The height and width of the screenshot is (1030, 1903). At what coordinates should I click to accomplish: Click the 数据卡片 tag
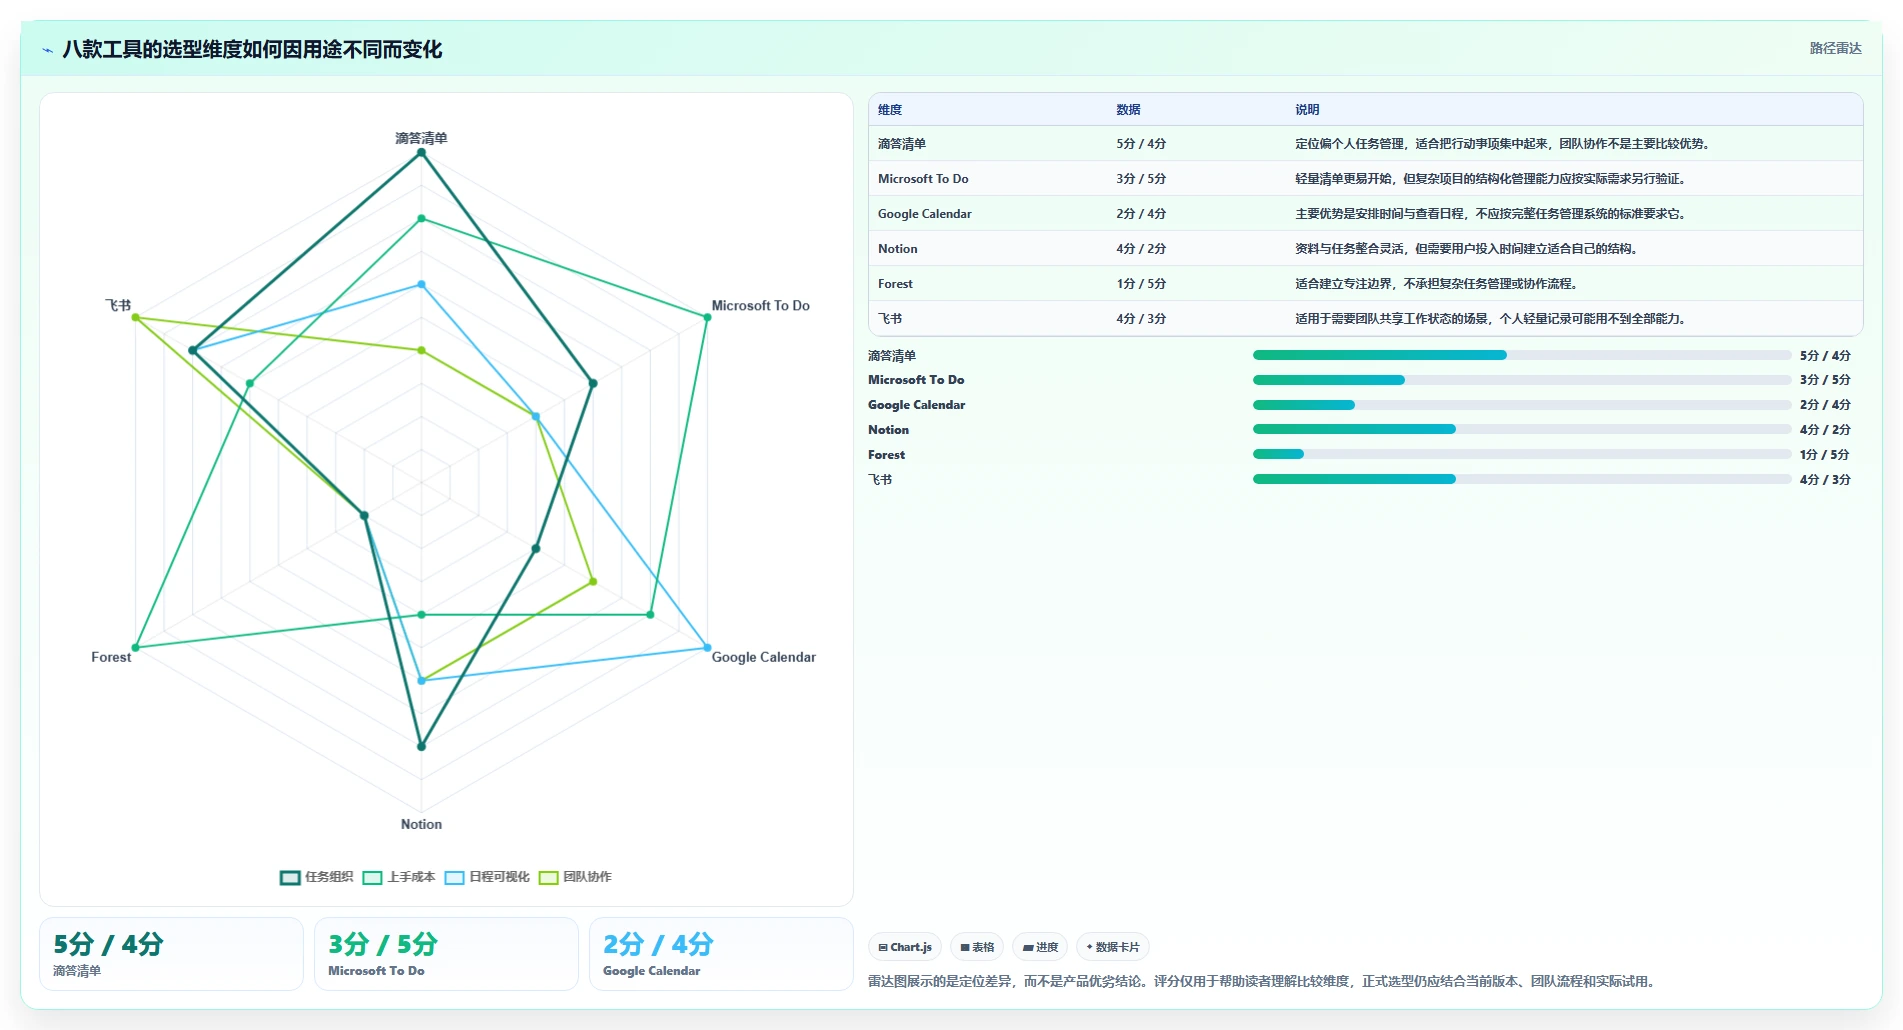pos(1113,947)
